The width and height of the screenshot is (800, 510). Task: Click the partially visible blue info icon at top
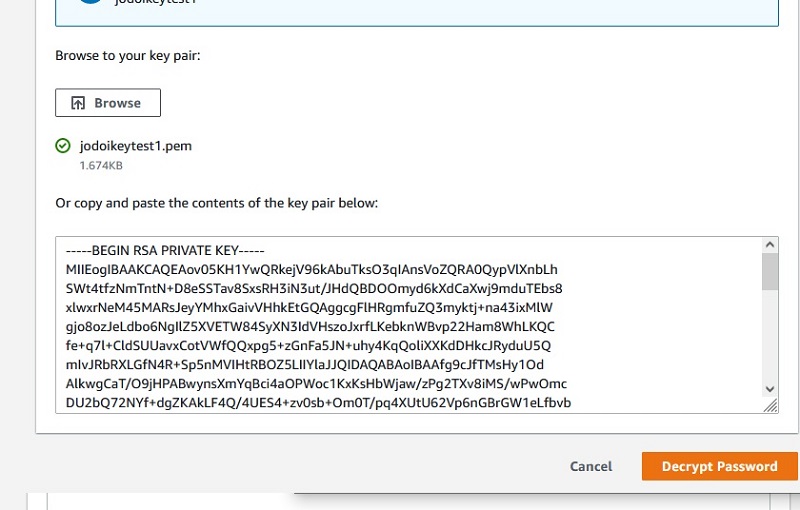[x=90, y=2]
